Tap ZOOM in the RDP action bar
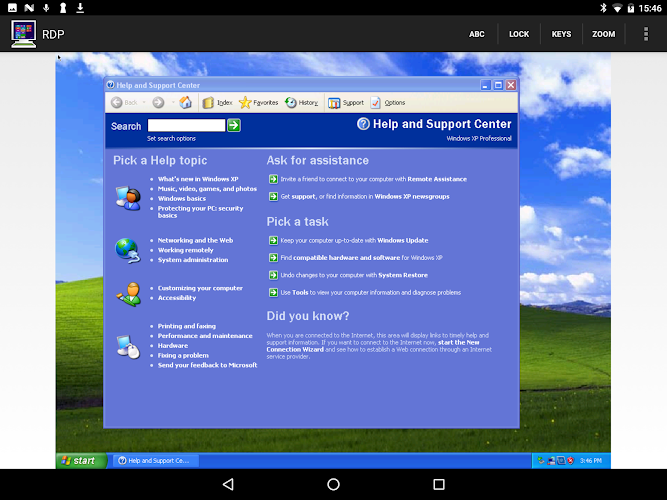Viewport: 667px width, 500px height. click(x=604, y=34)
